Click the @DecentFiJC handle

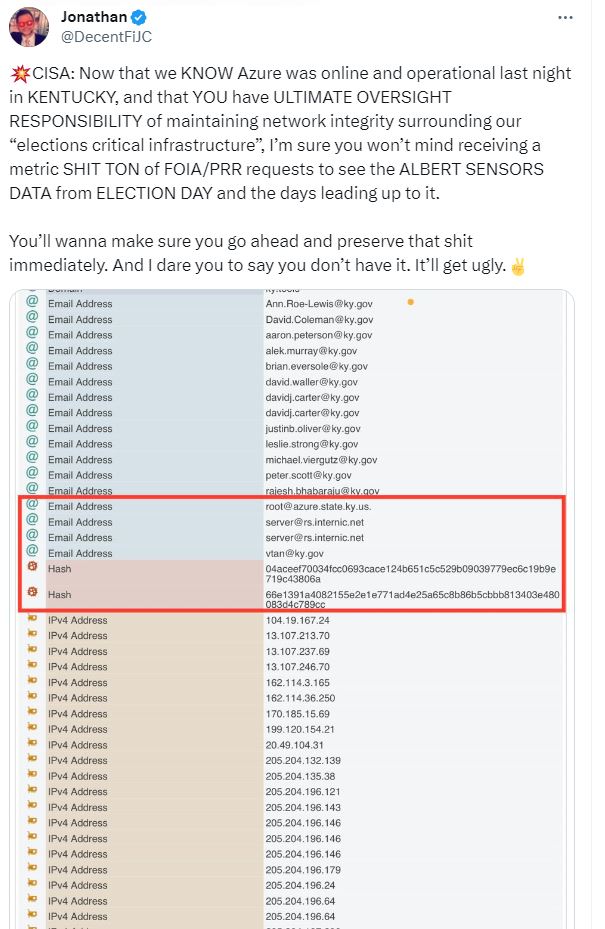(107, 37)
